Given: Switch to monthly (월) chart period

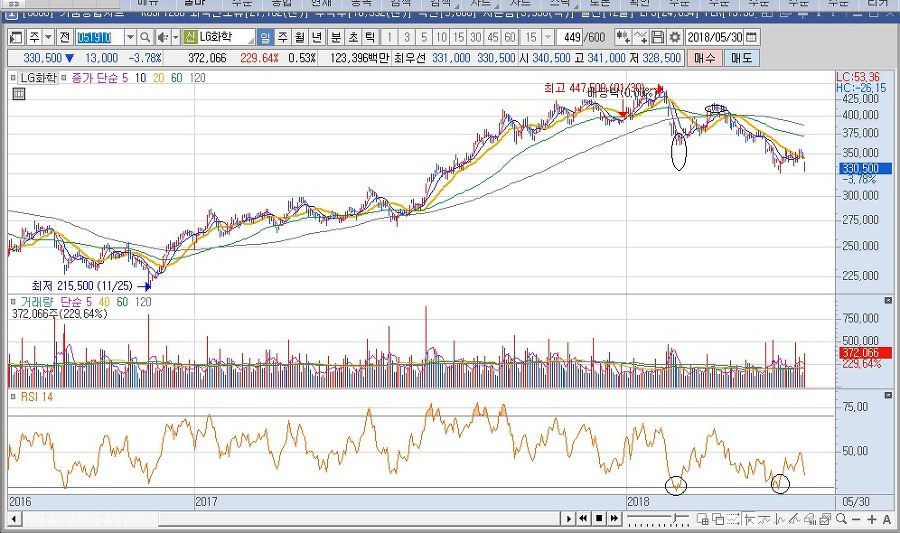Looking at the screenshot, I should (300, 37).
